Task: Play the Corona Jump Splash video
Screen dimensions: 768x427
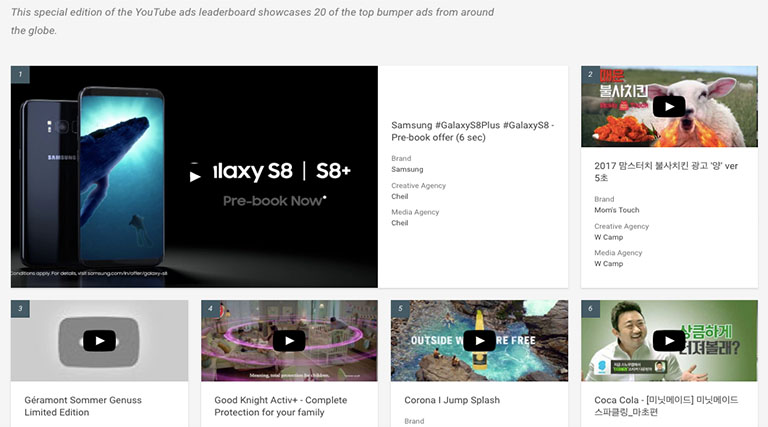Action: tap(479, 340)
